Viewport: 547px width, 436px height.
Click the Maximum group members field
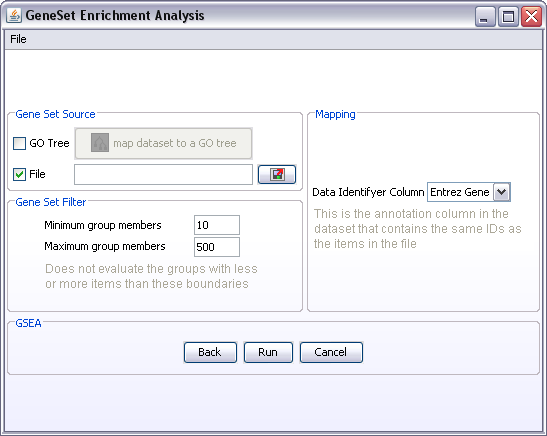click(x=217, y=247)
